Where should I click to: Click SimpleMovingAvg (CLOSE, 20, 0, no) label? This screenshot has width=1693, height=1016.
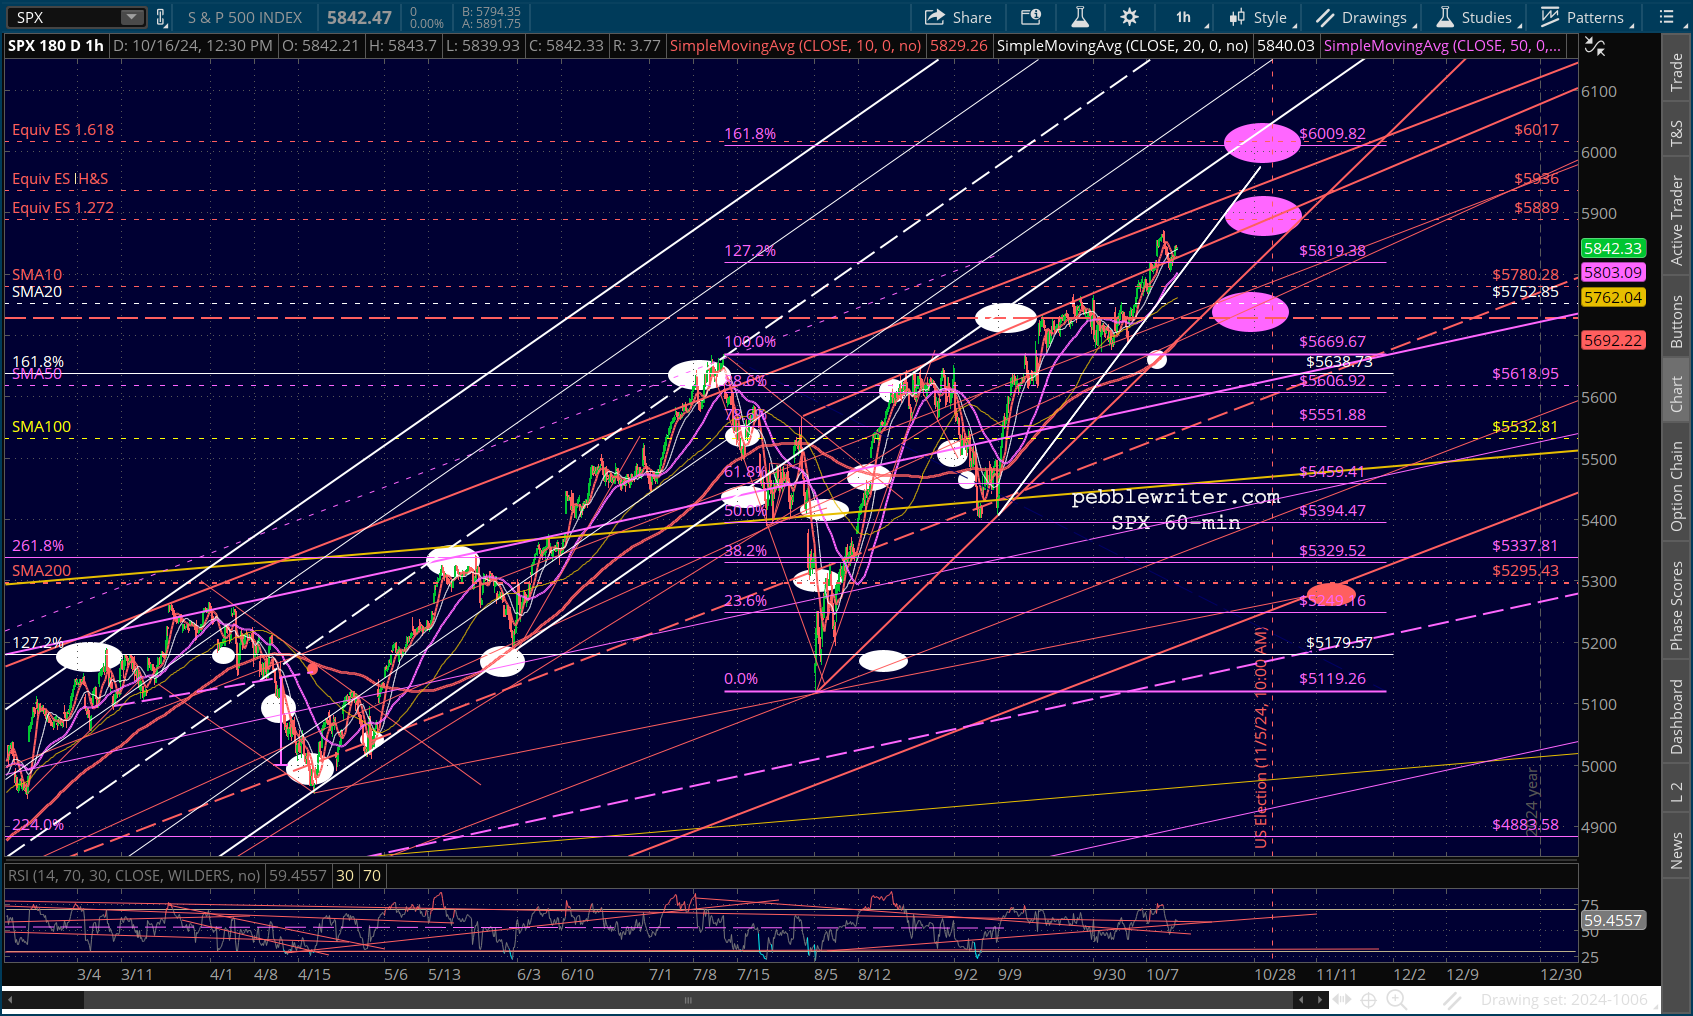1122,46
